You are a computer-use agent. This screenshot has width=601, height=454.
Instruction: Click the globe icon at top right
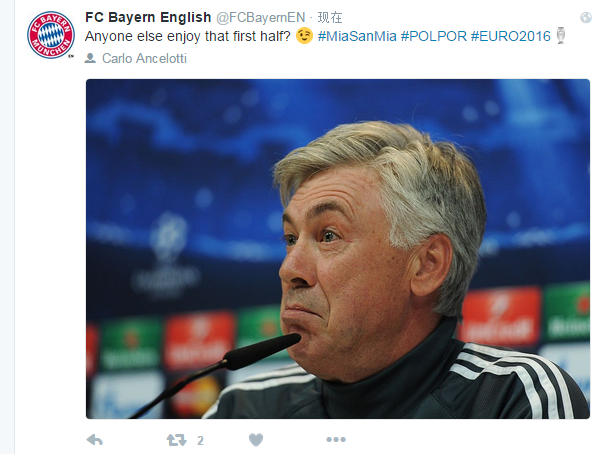586,18
